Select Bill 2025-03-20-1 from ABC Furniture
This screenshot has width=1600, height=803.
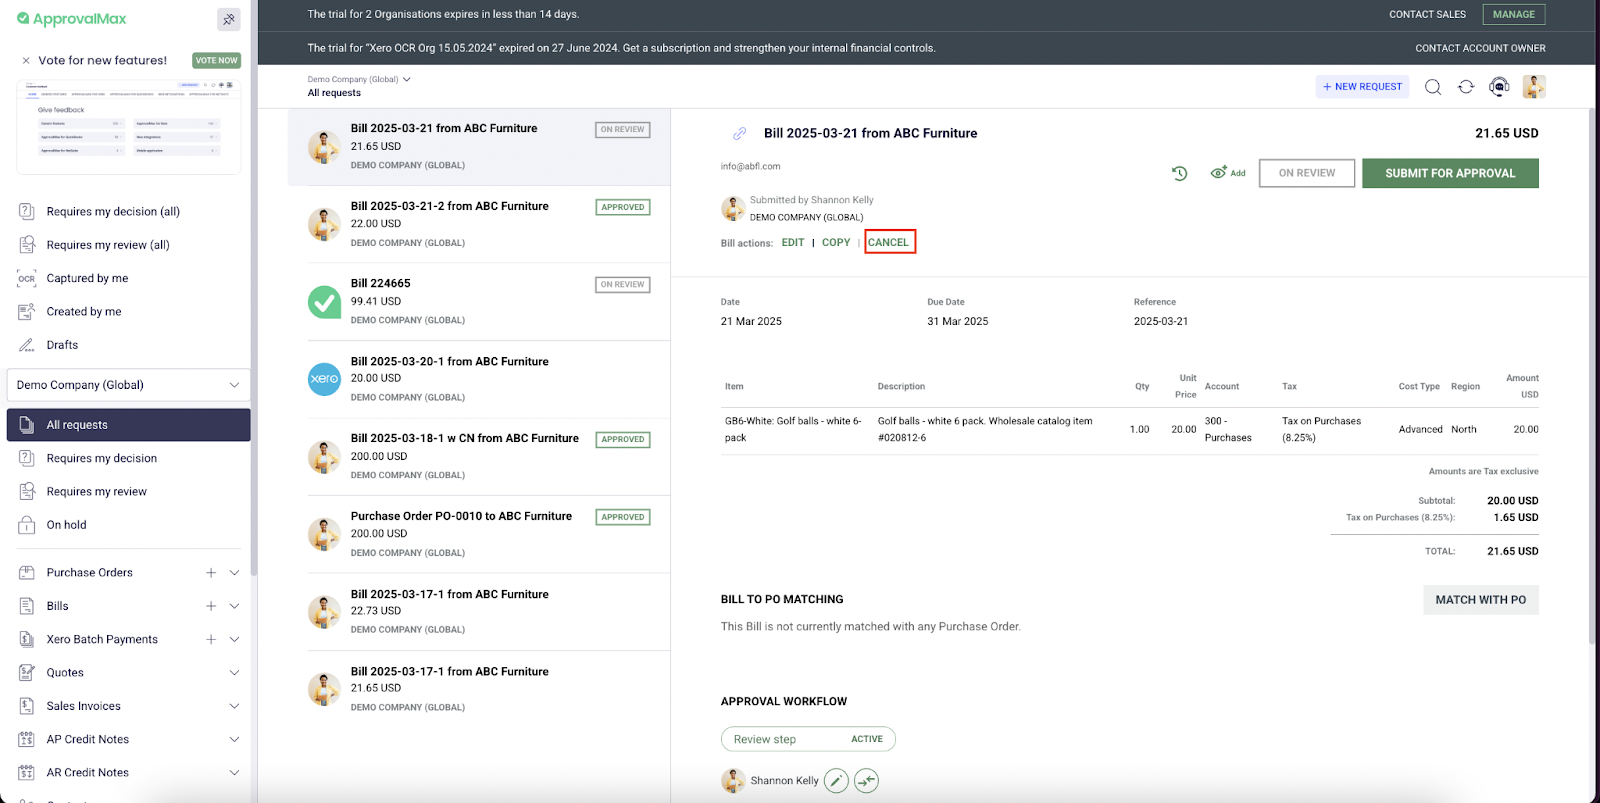coord(479,379)
